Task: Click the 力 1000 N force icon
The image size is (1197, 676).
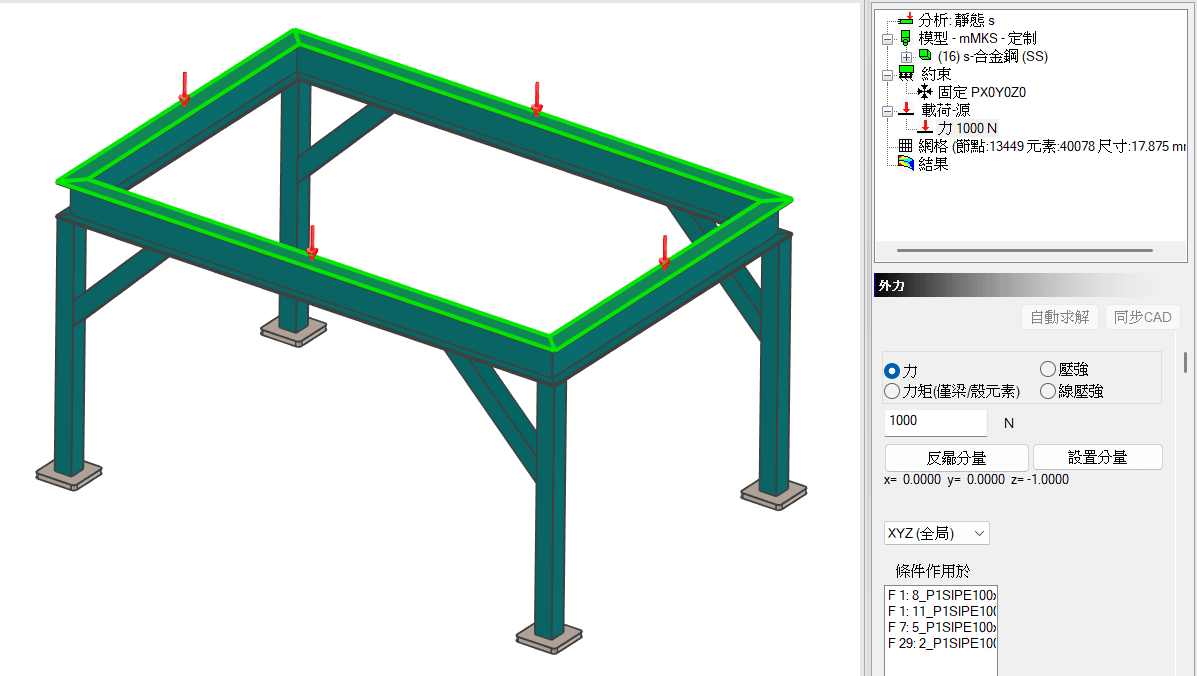Action: click(x=924, y=127)
